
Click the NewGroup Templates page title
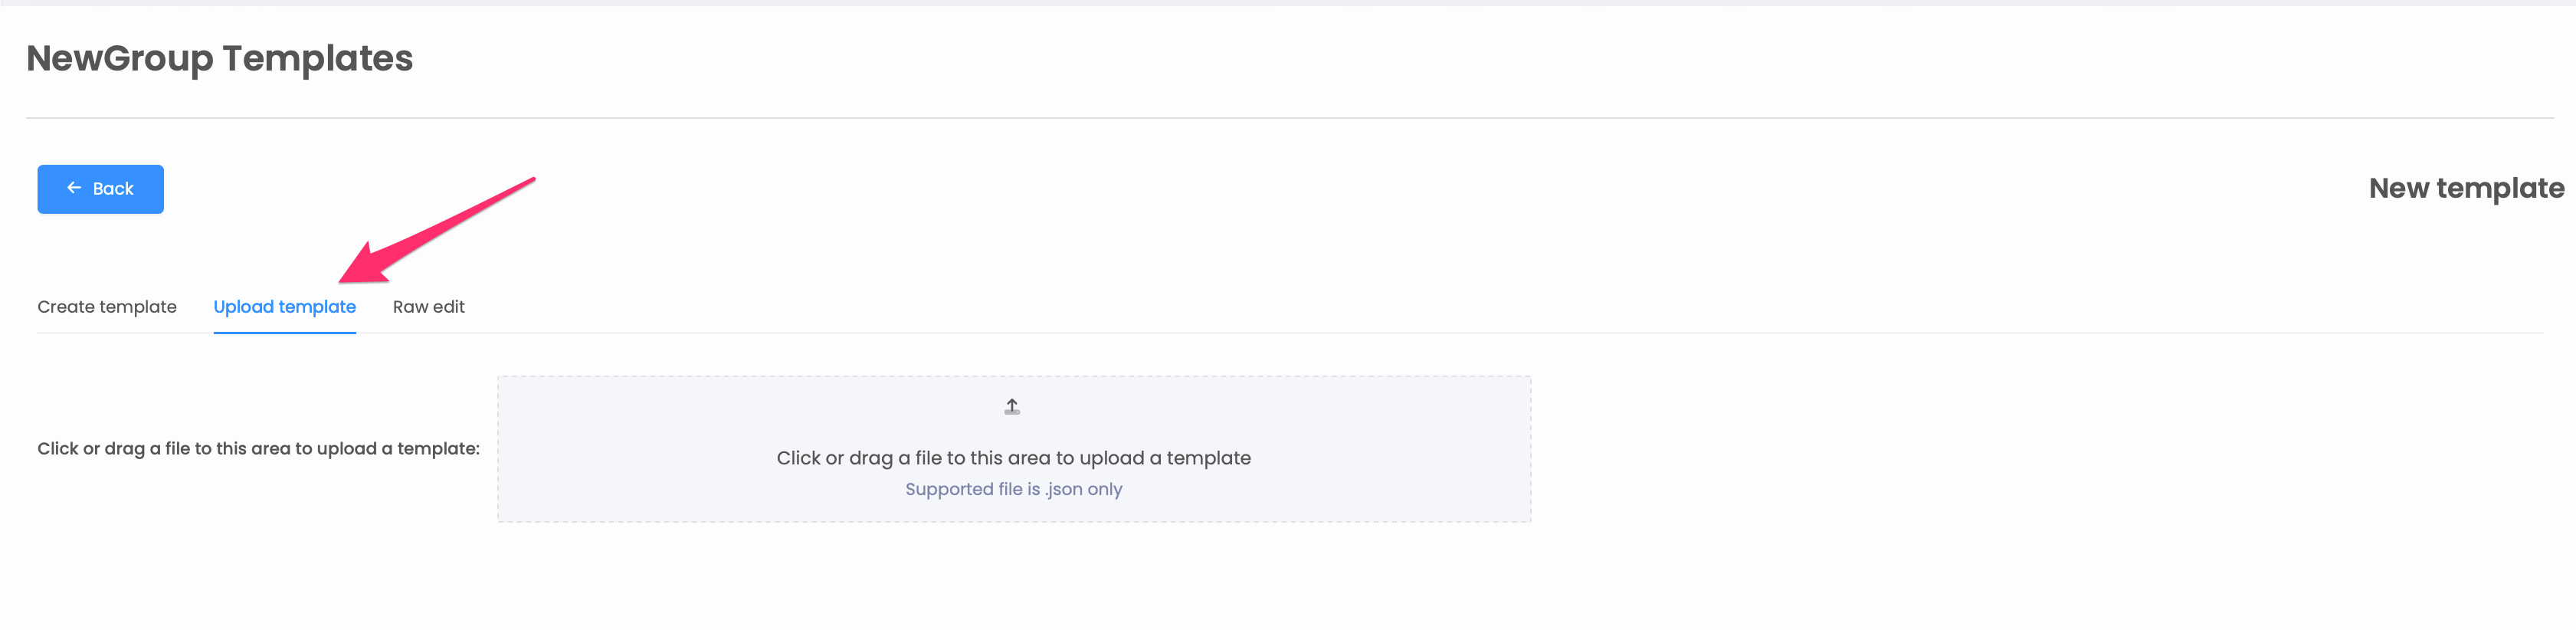point(219,58)
